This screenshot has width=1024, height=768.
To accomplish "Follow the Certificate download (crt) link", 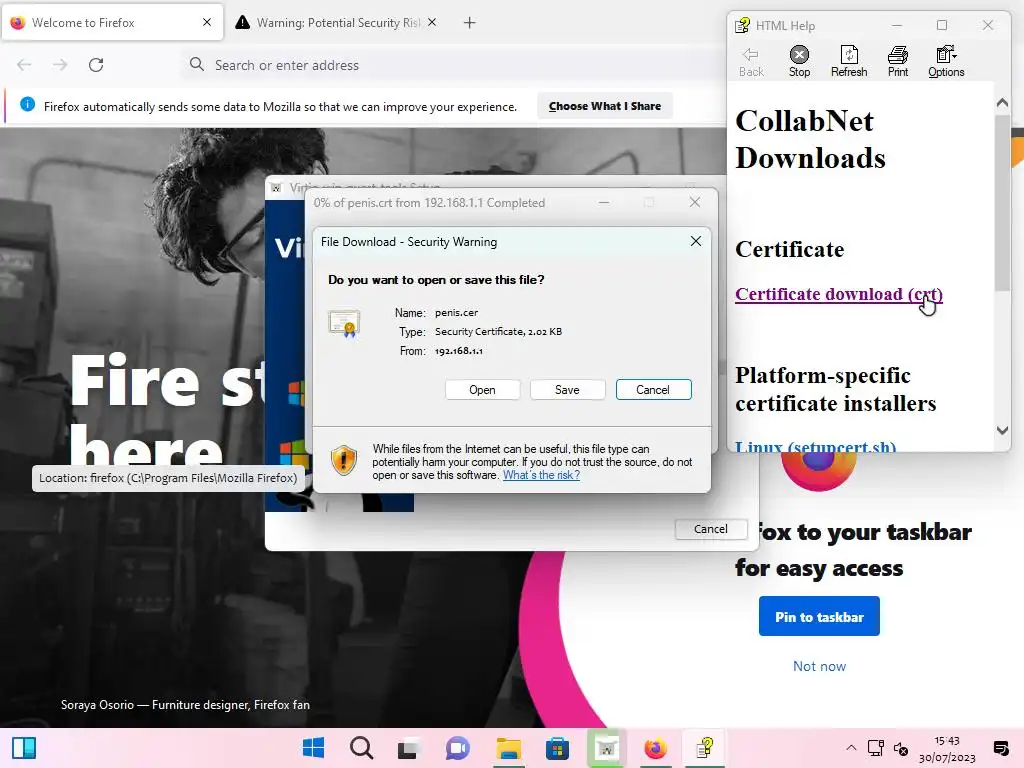I will pos(839,294).
